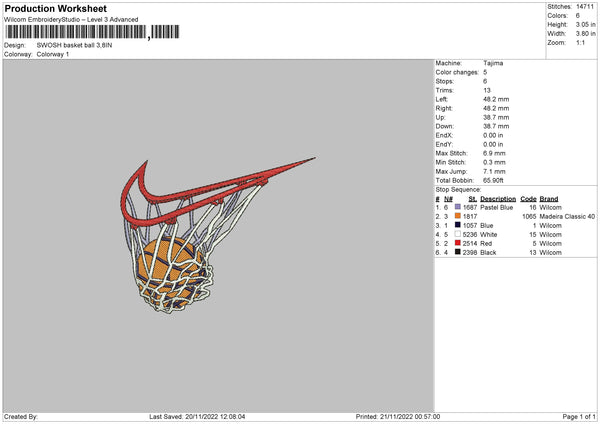The image size is (600, 424).
Task: Click the 'EndY:' label
Action: [444, 144]
